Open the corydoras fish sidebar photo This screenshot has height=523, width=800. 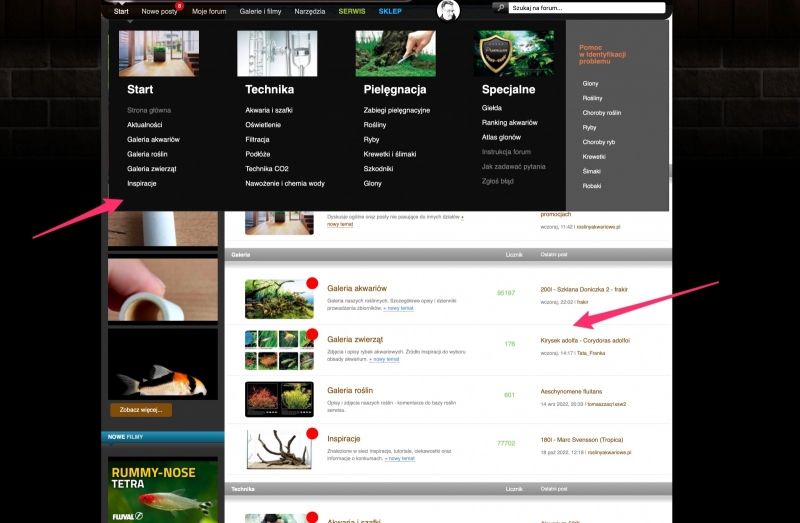(x=163, y=364)
